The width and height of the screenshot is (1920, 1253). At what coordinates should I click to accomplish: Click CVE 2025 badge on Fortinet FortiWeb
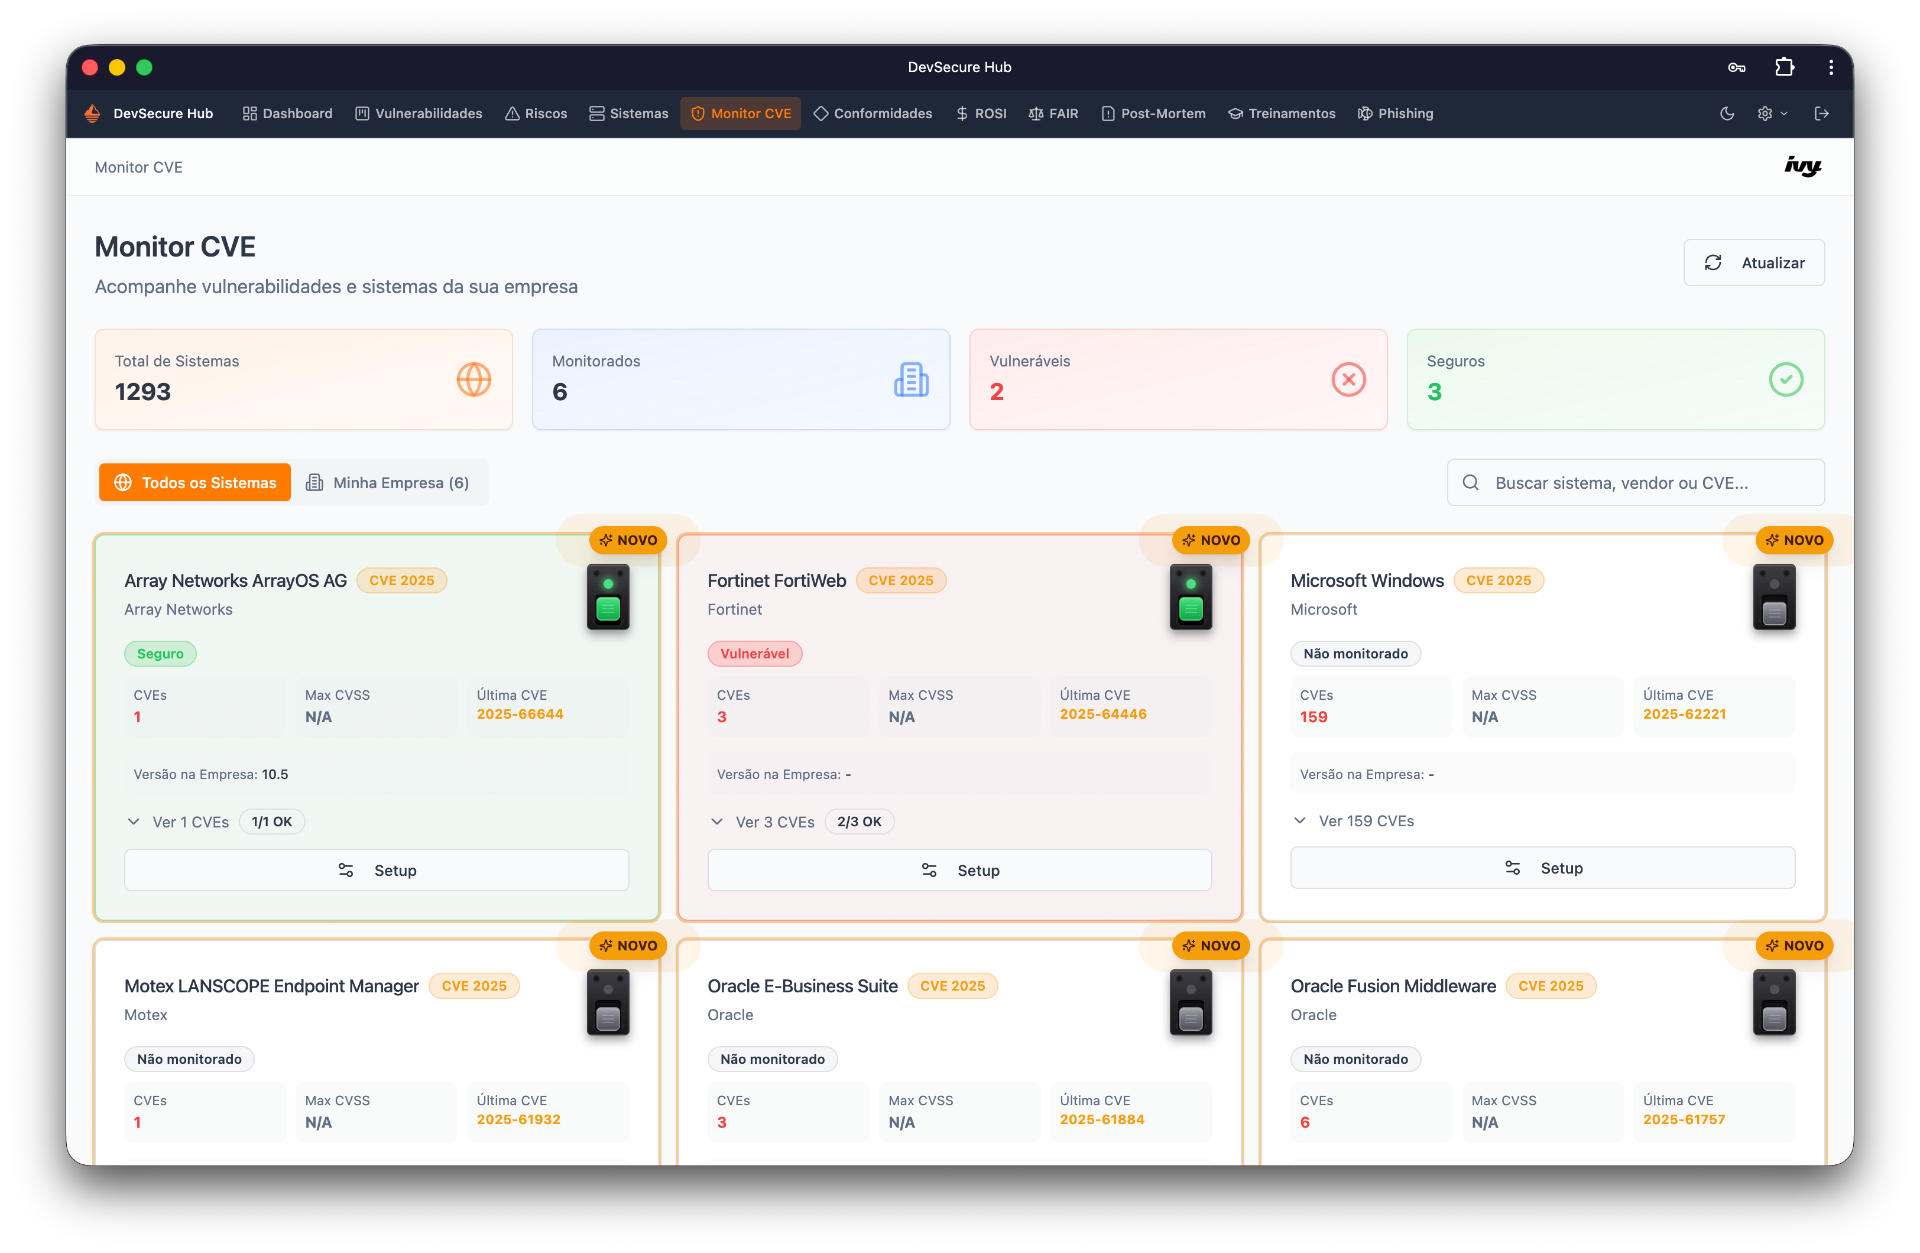point(901,581)
